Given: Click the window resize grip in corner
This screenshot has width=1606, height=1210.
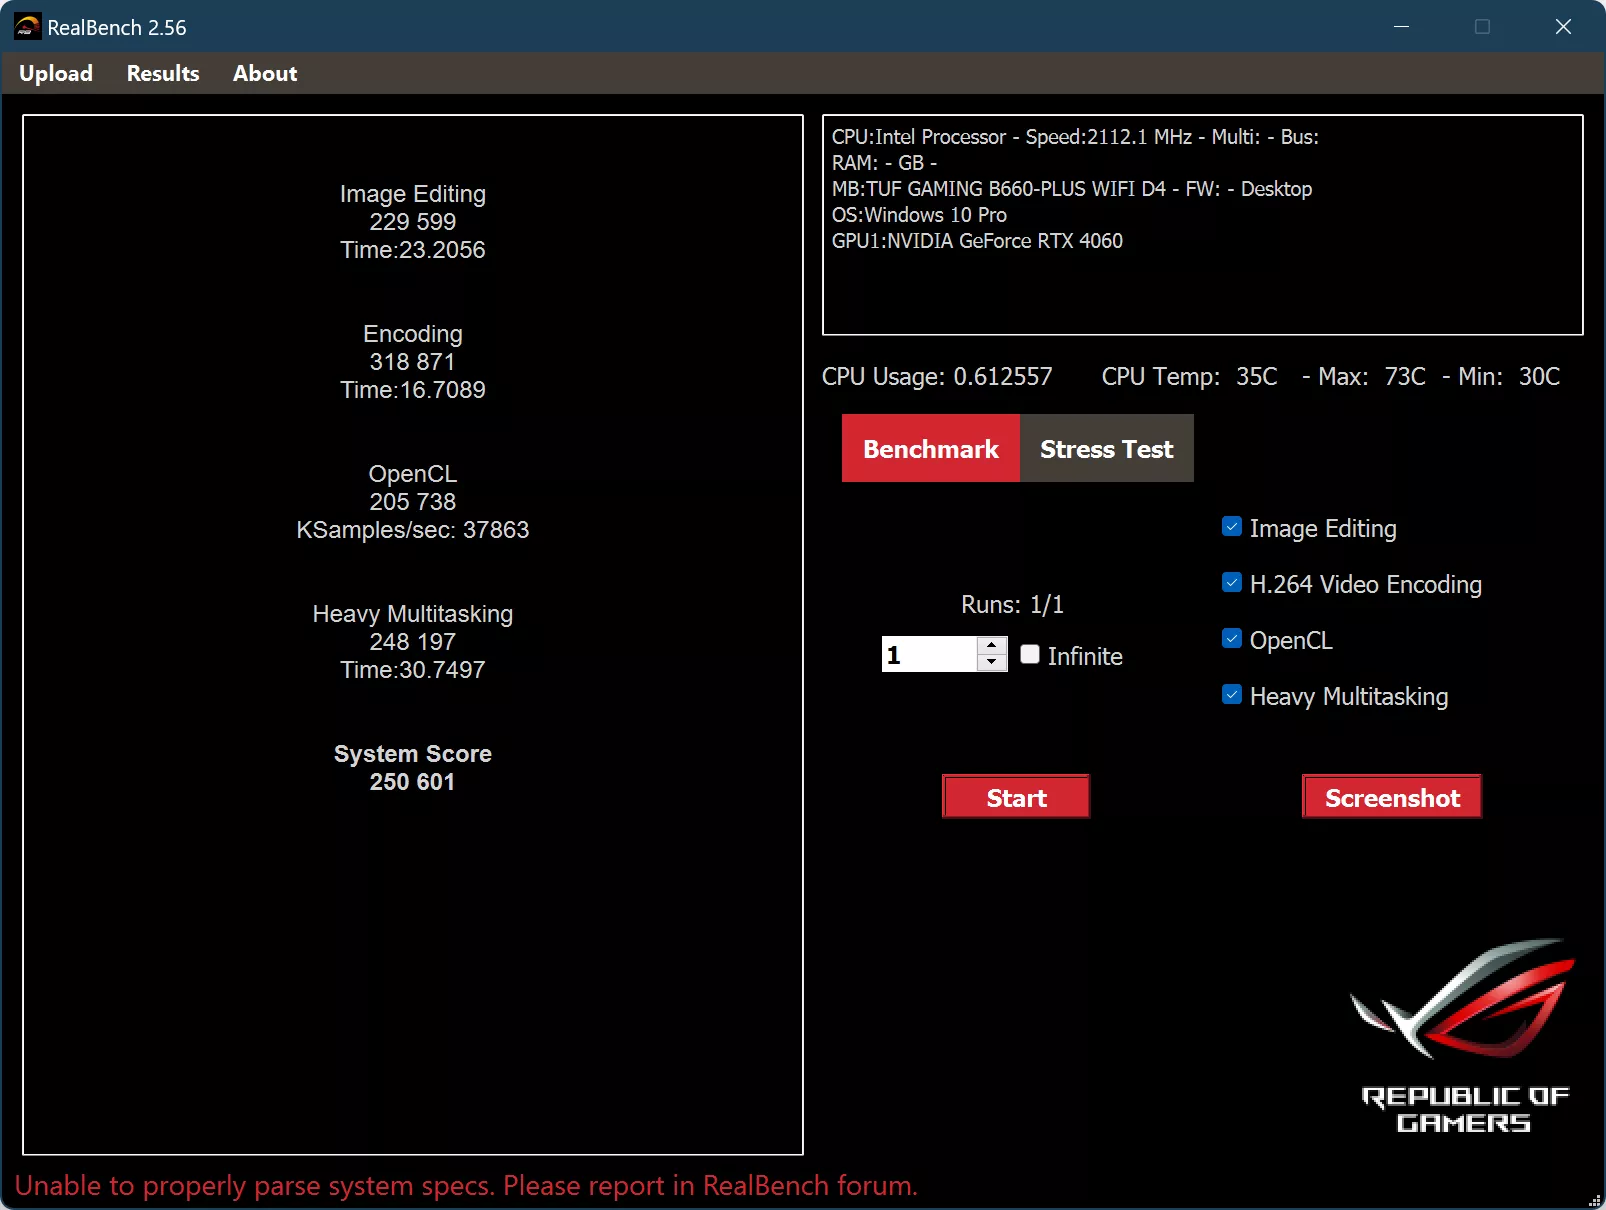Looking at the screenshot, I should (1594, 1199).
